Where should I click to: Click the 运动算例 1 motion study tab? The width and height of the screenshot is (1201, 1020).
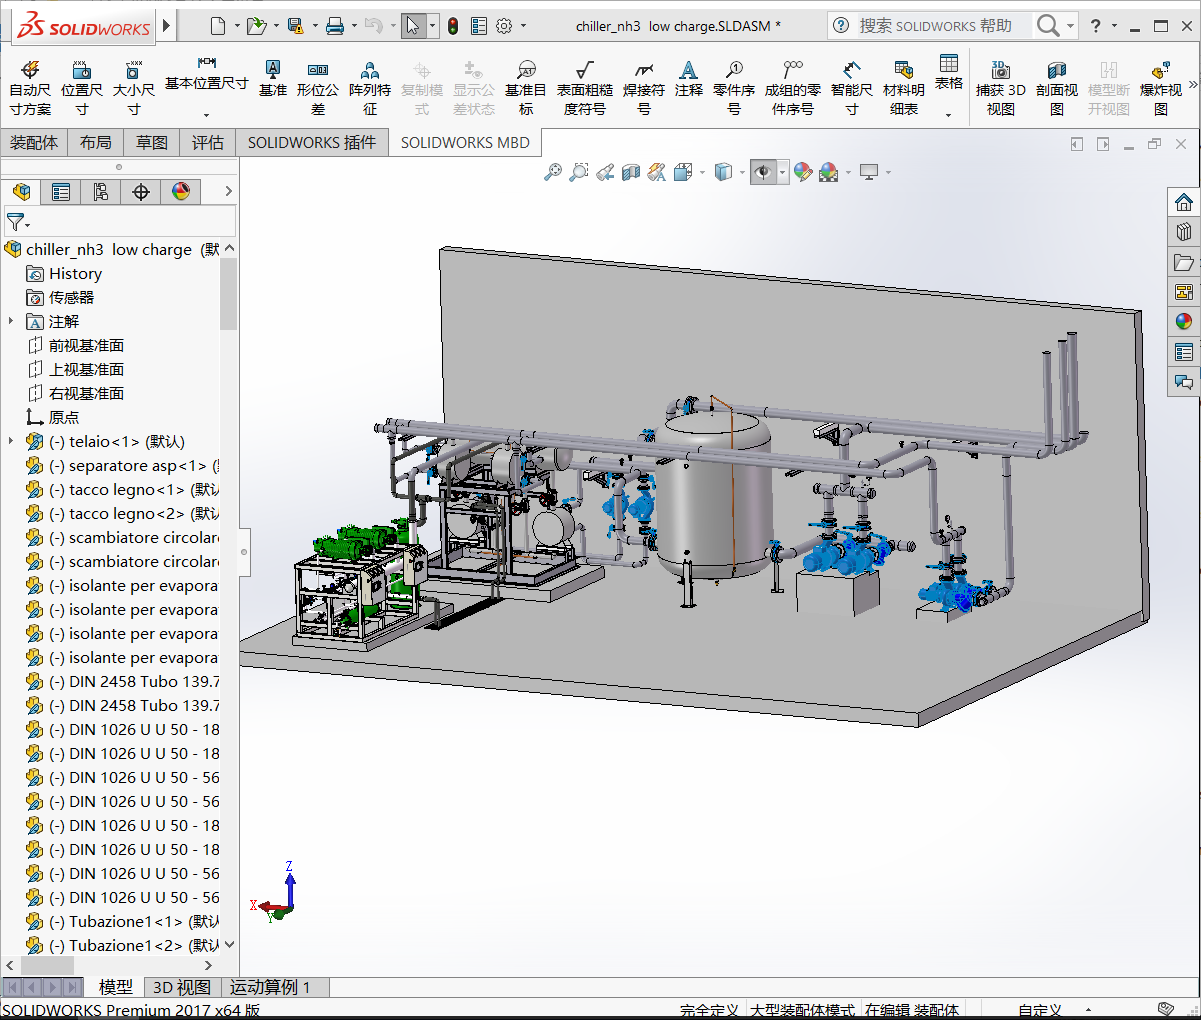coord(270,988)
